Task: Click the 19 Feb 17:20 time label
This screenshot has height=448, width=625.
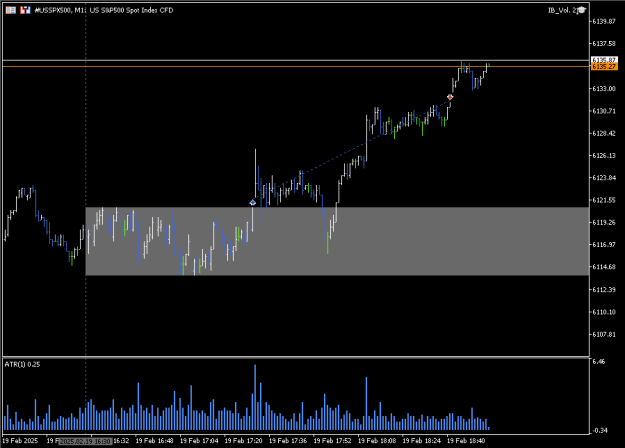Action: (243, 441)
